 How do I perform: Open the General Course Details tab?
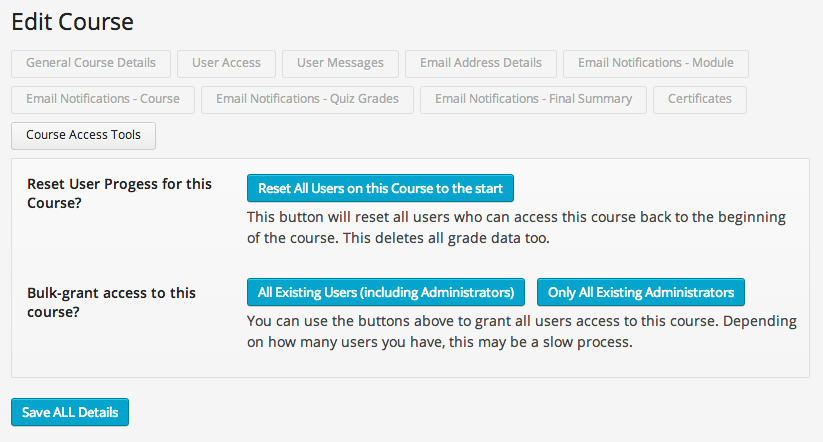coord(91,63)
